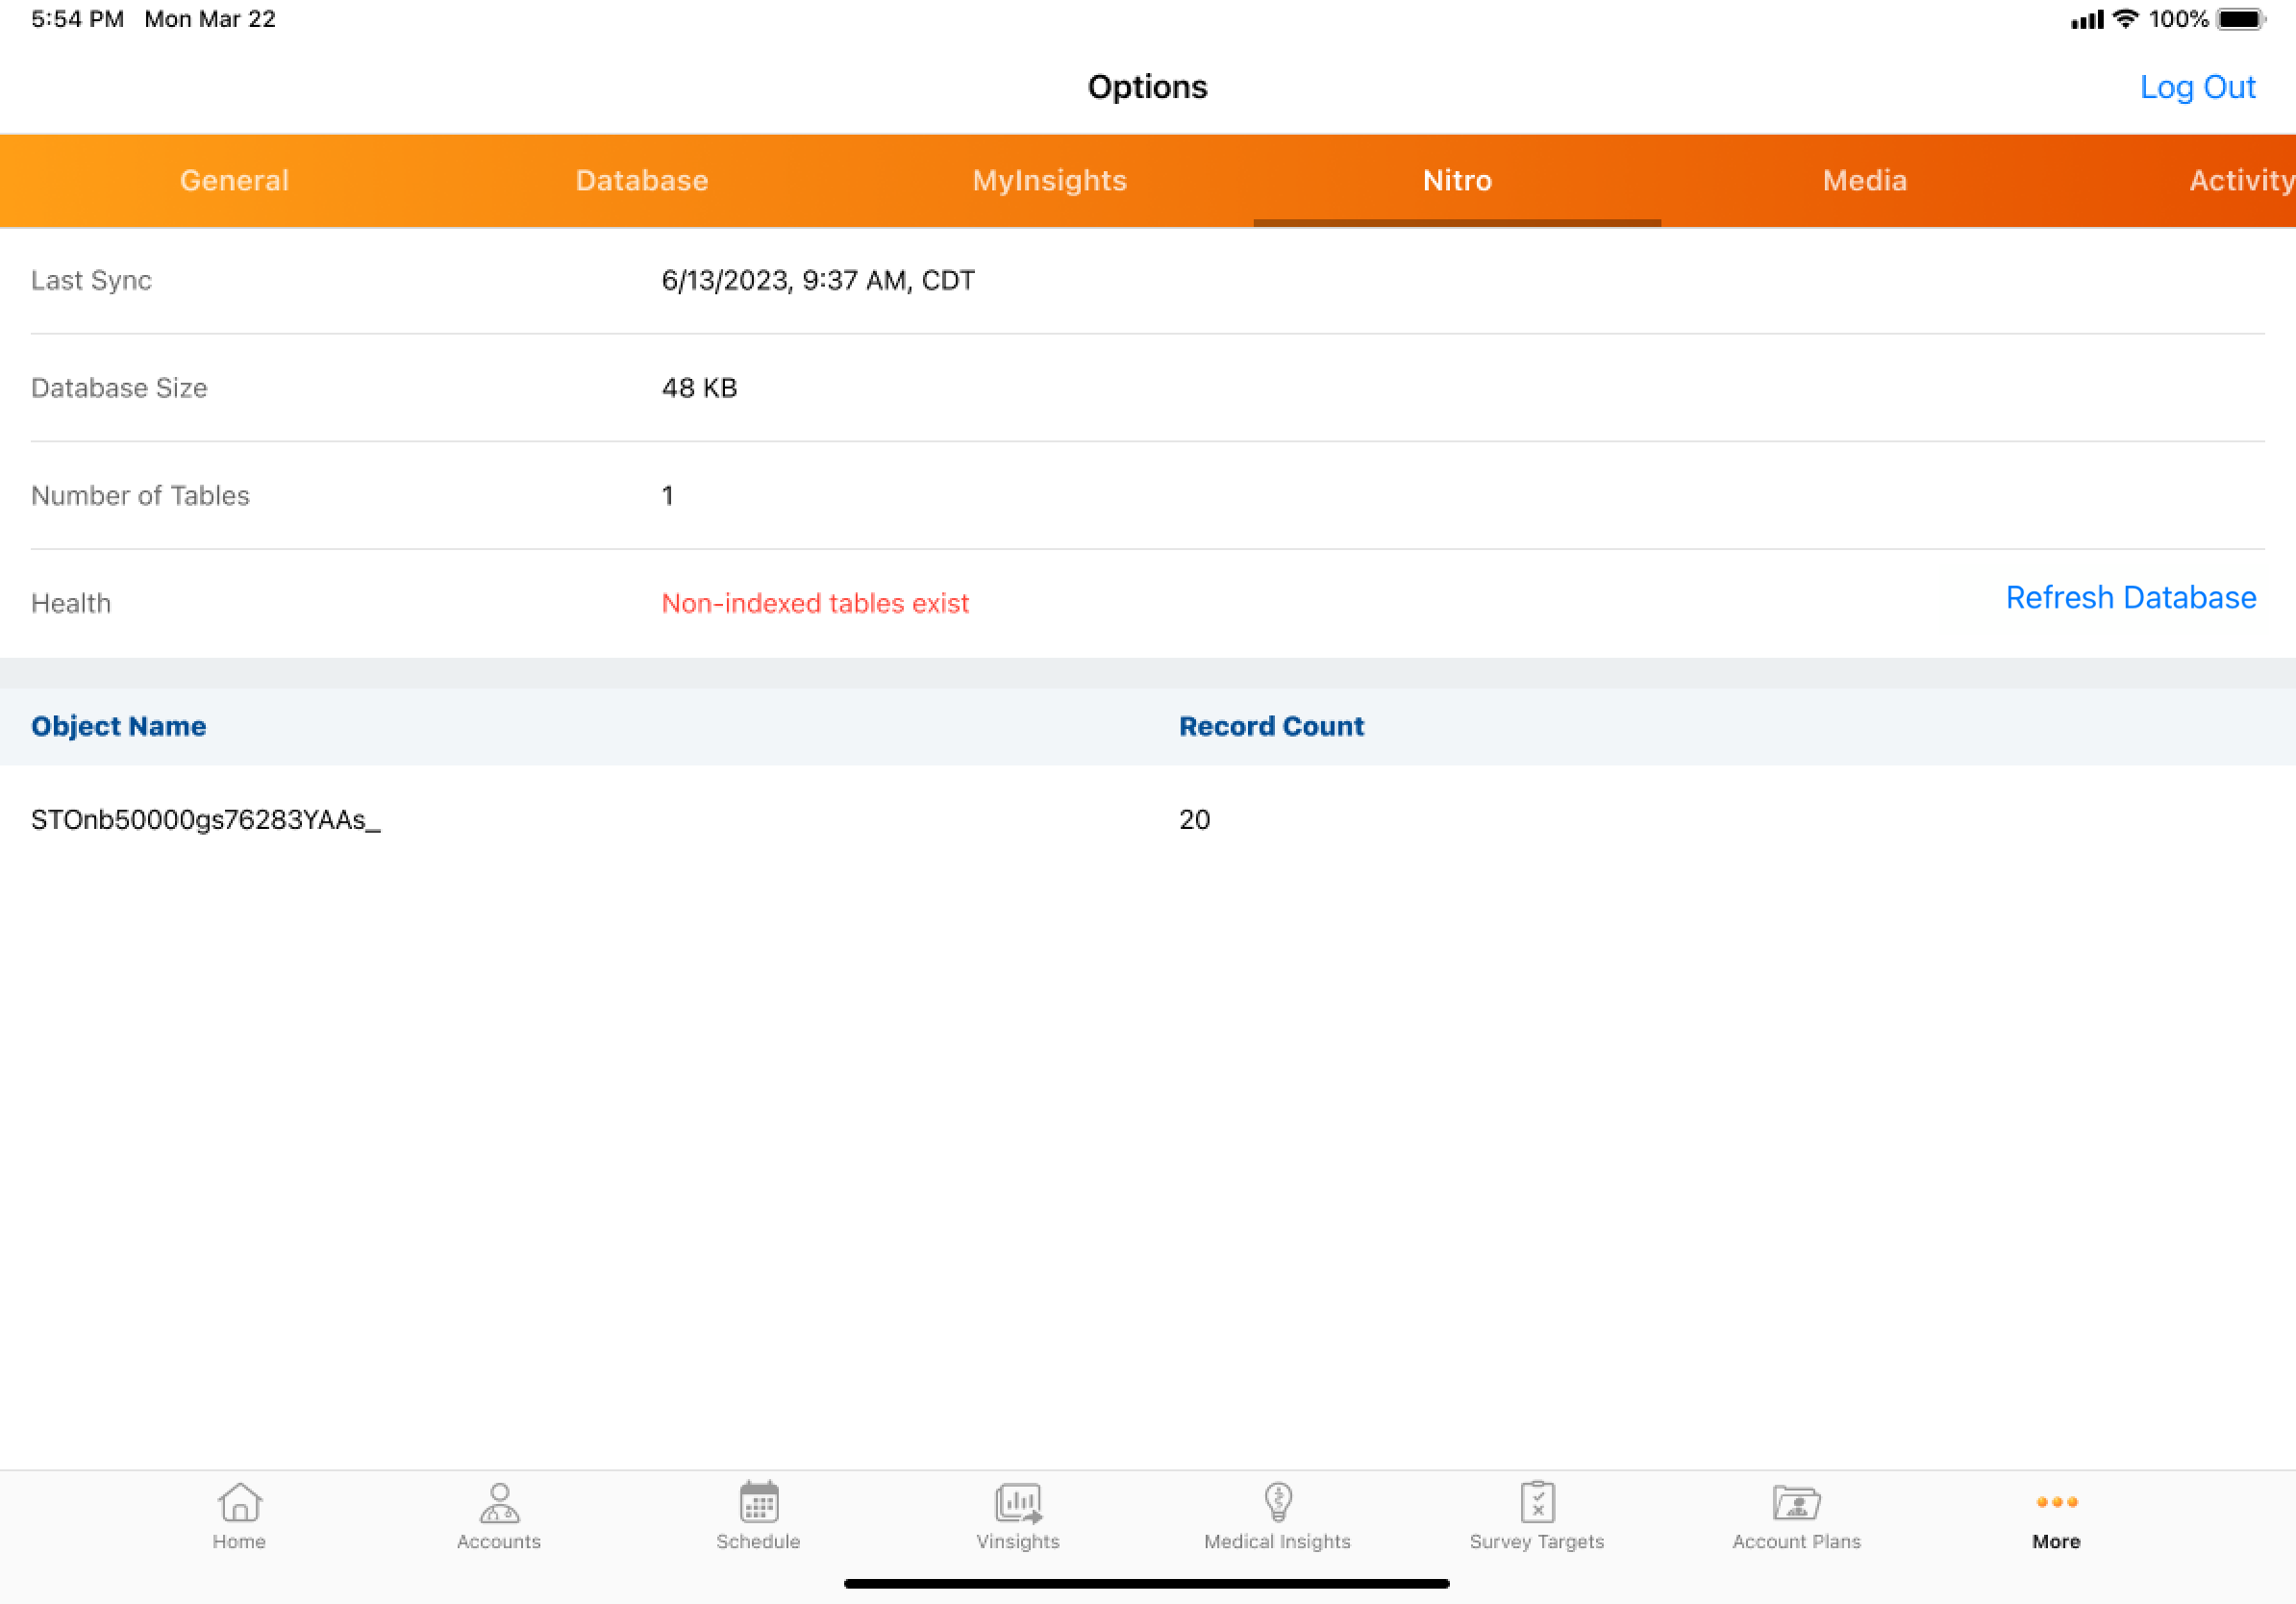Select the STOnb50000gs76283YAAs_ table row
Screen dimensions: 2296x1604
pos(206,820)
